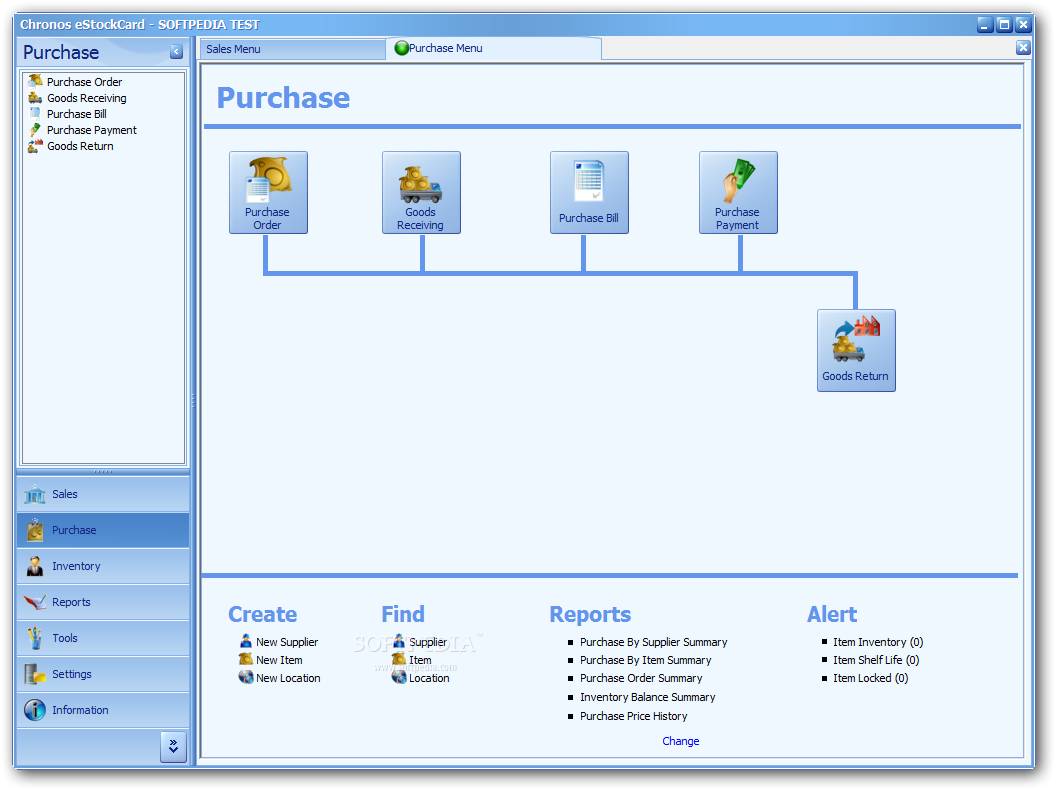
Task: Select Purchase Payment text in sidebar list
Action: (x=92, y=131)
